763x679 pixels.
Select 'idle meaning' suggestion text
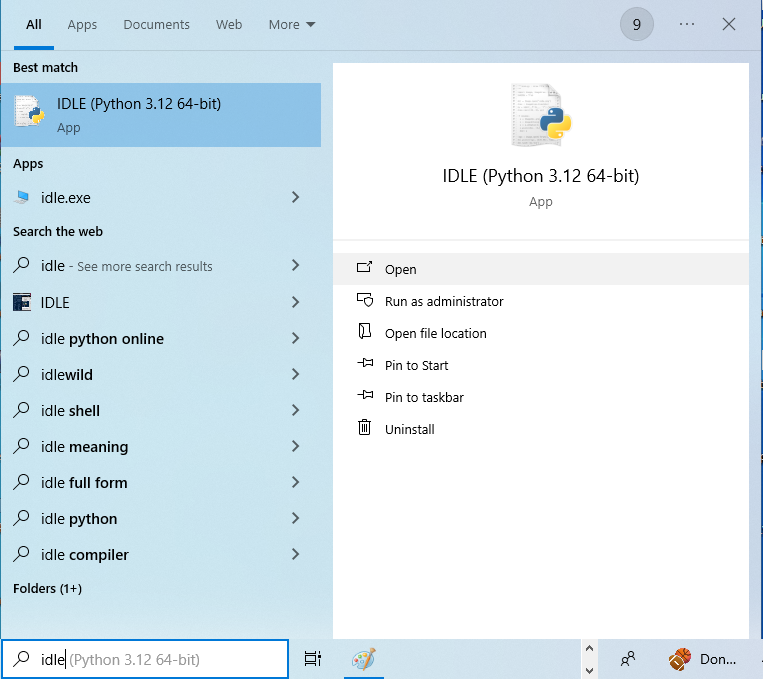[84, 447]
